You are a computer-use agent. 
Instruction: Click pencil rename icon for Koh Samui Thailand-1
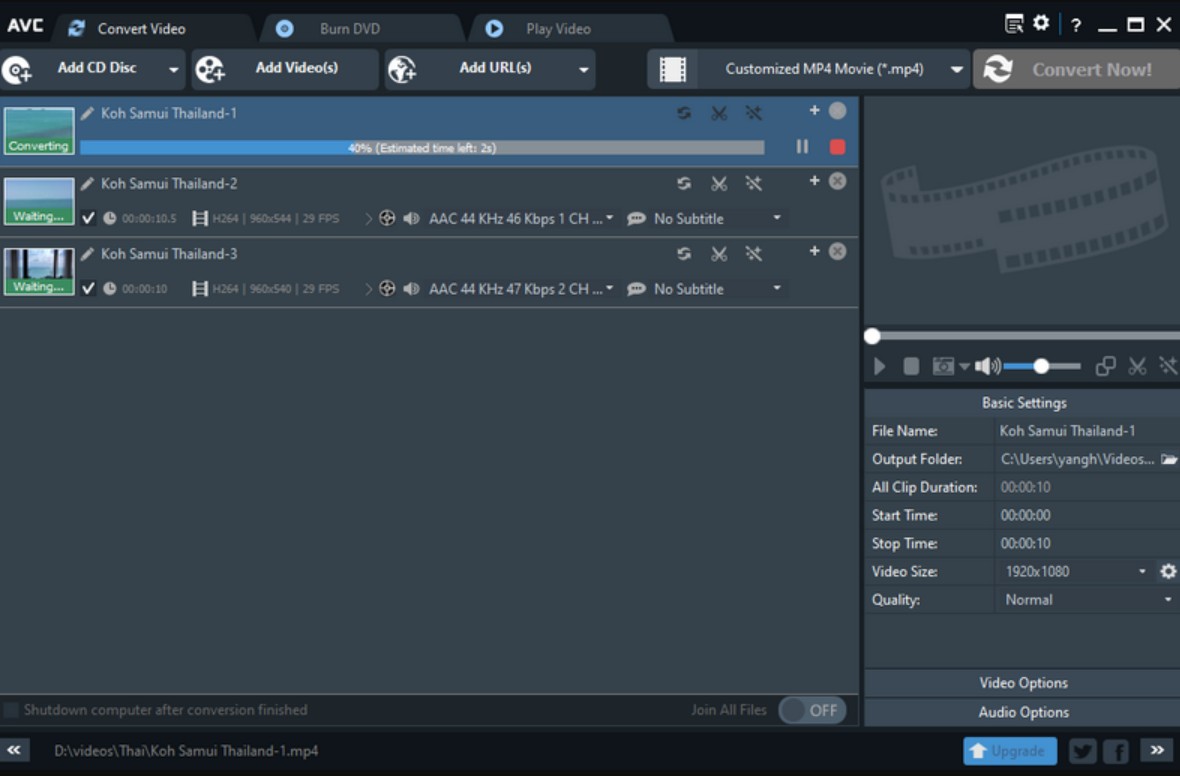(87, 114)
